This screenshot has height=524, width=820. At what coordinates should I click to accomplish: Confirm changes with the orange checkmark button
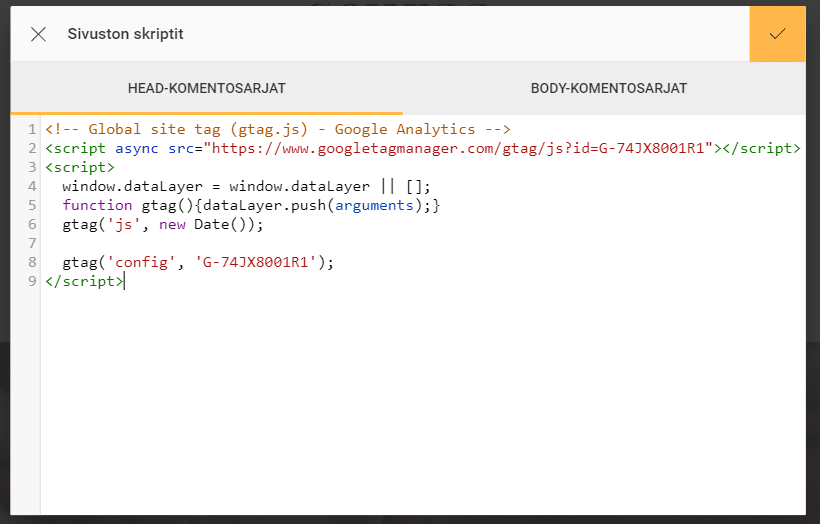pyautogui.click(x=777, y=34)
